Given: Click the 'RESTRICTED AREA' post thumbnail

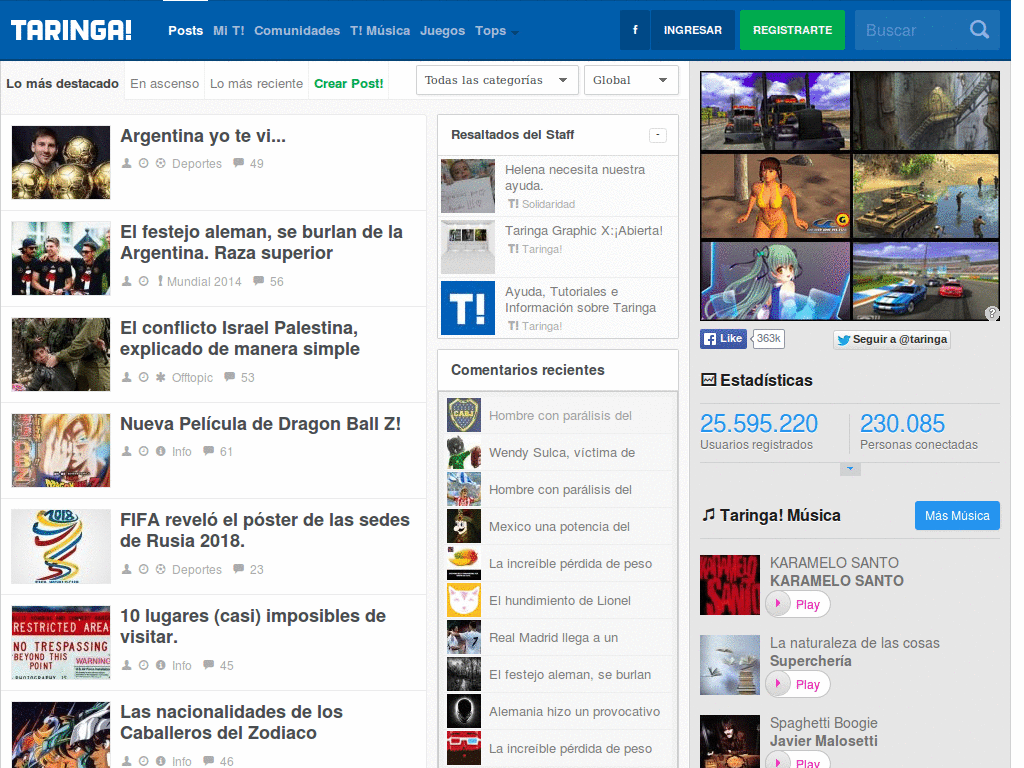Looking at the screenshot, I should click(61, 643).
